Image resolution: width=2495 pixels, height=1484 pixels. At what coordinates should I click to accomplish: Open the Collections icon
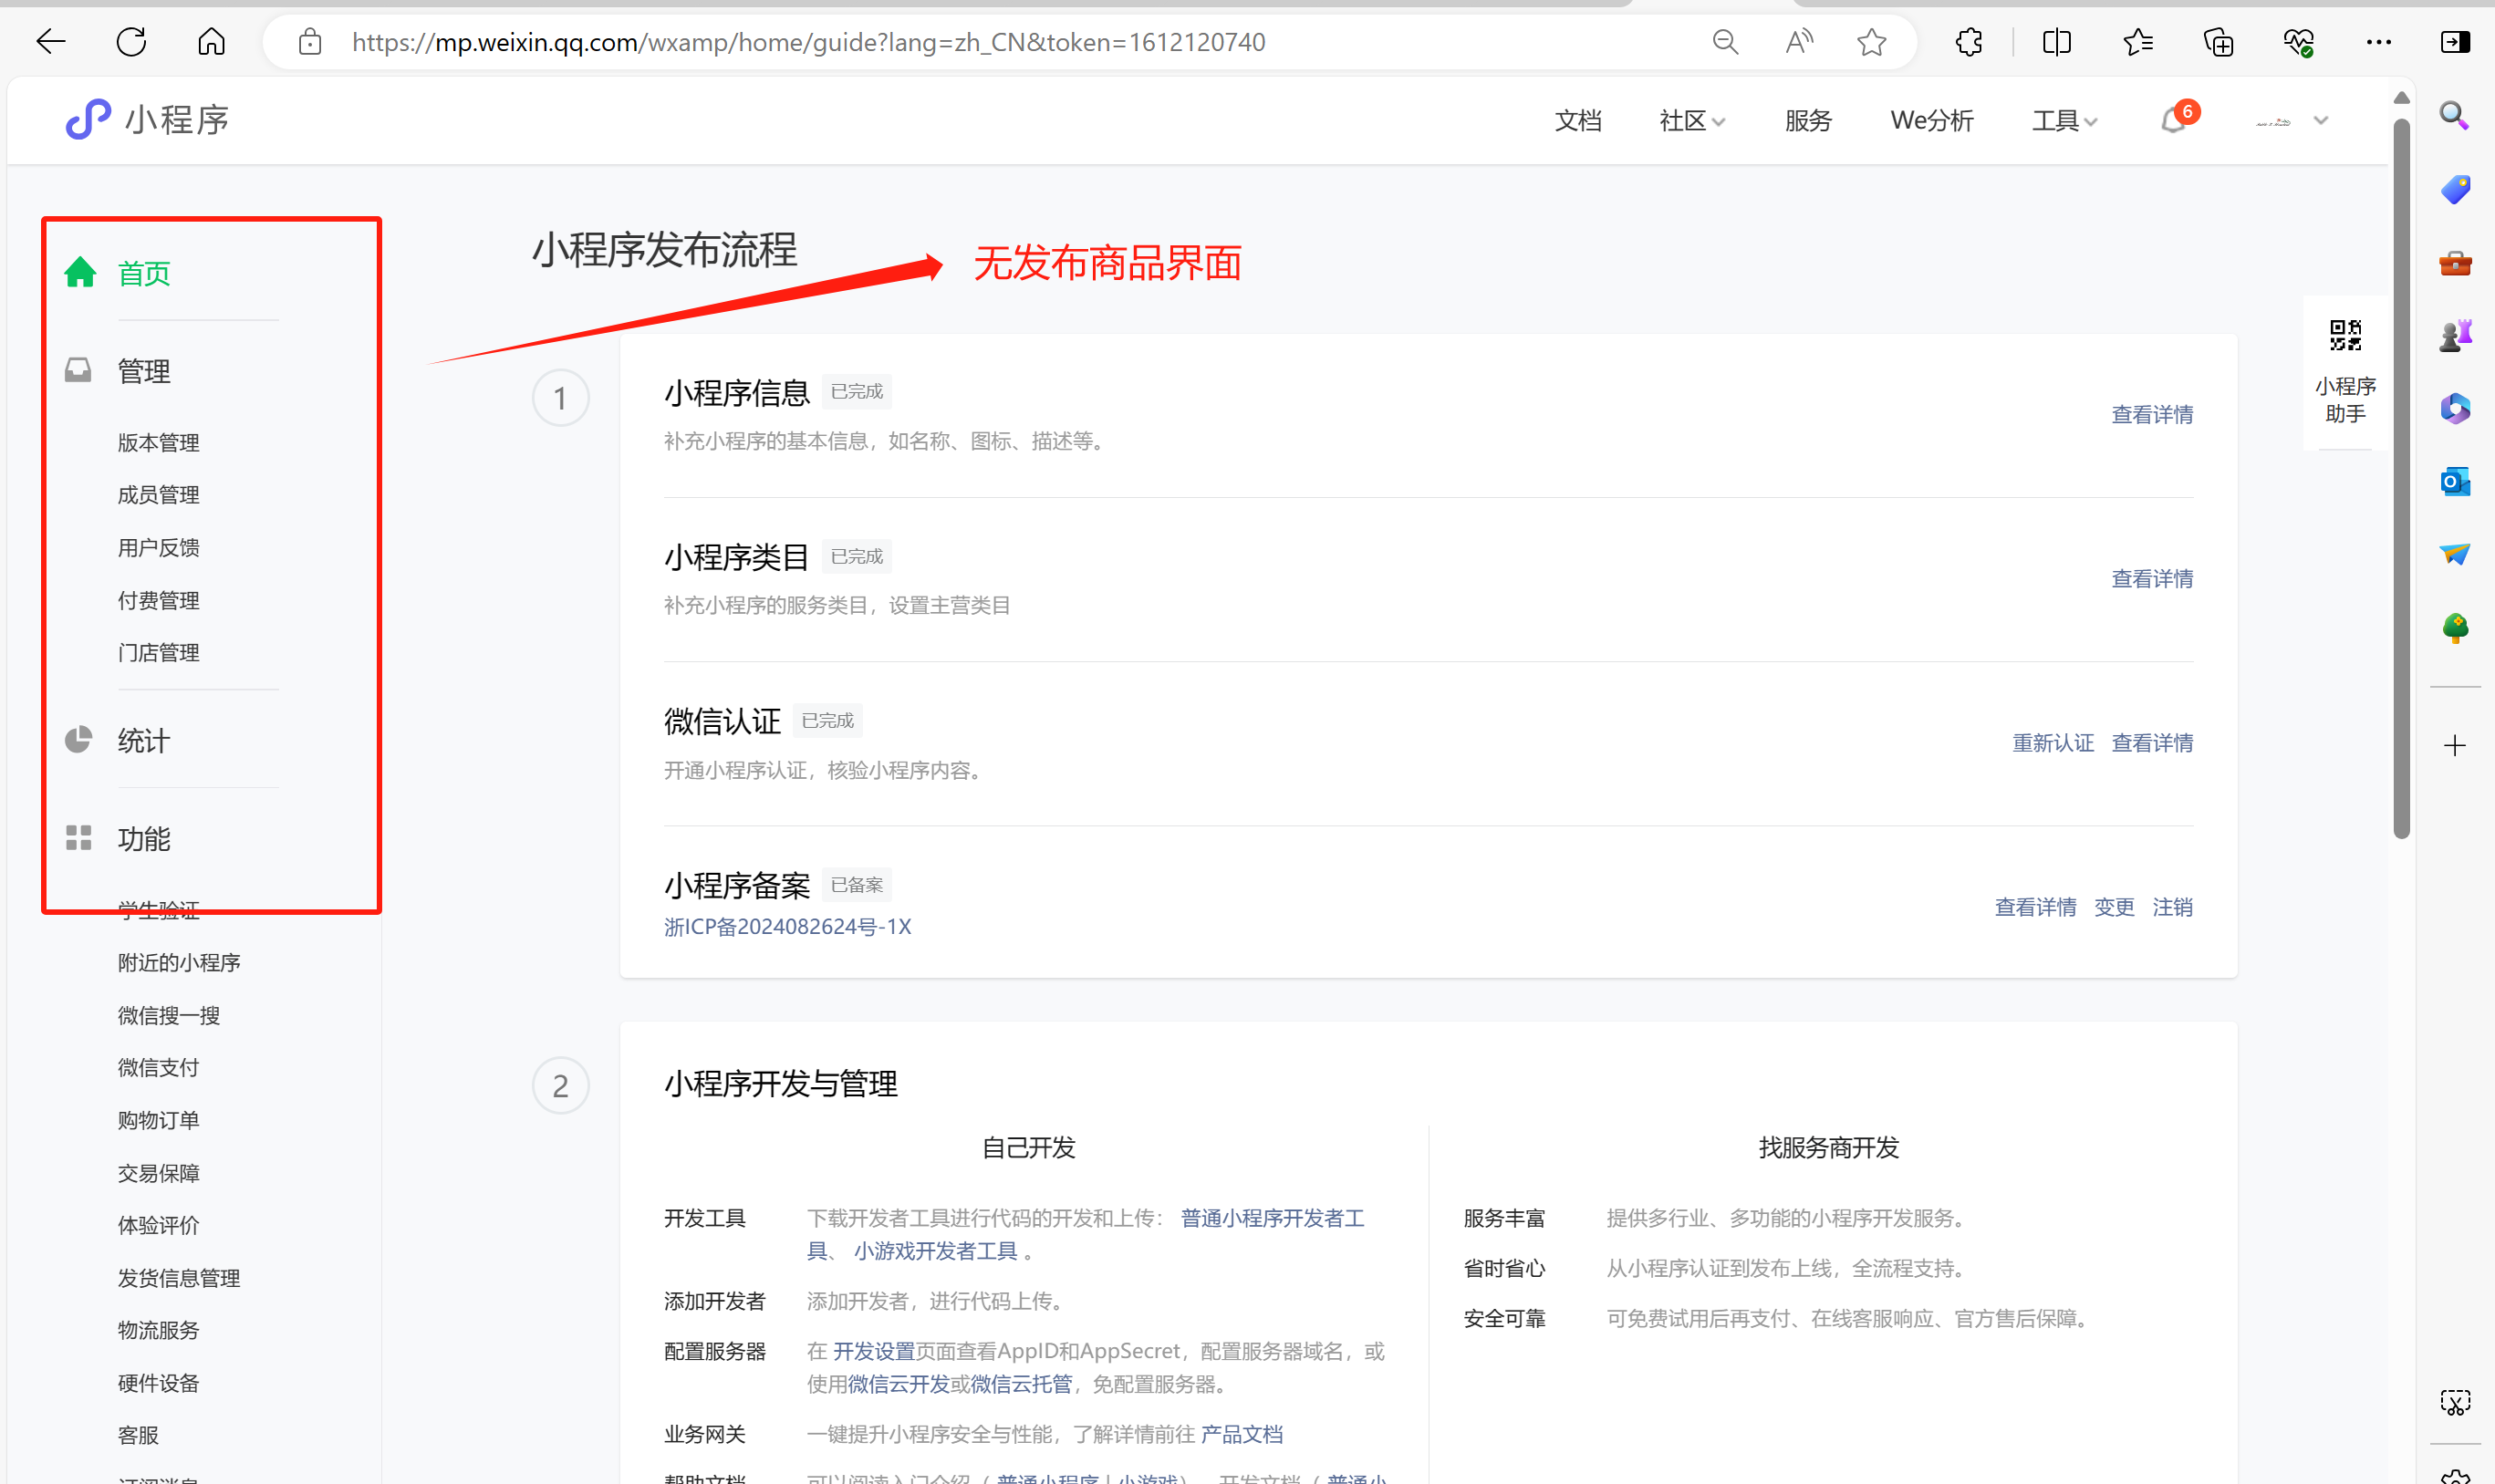(2218, 42)
